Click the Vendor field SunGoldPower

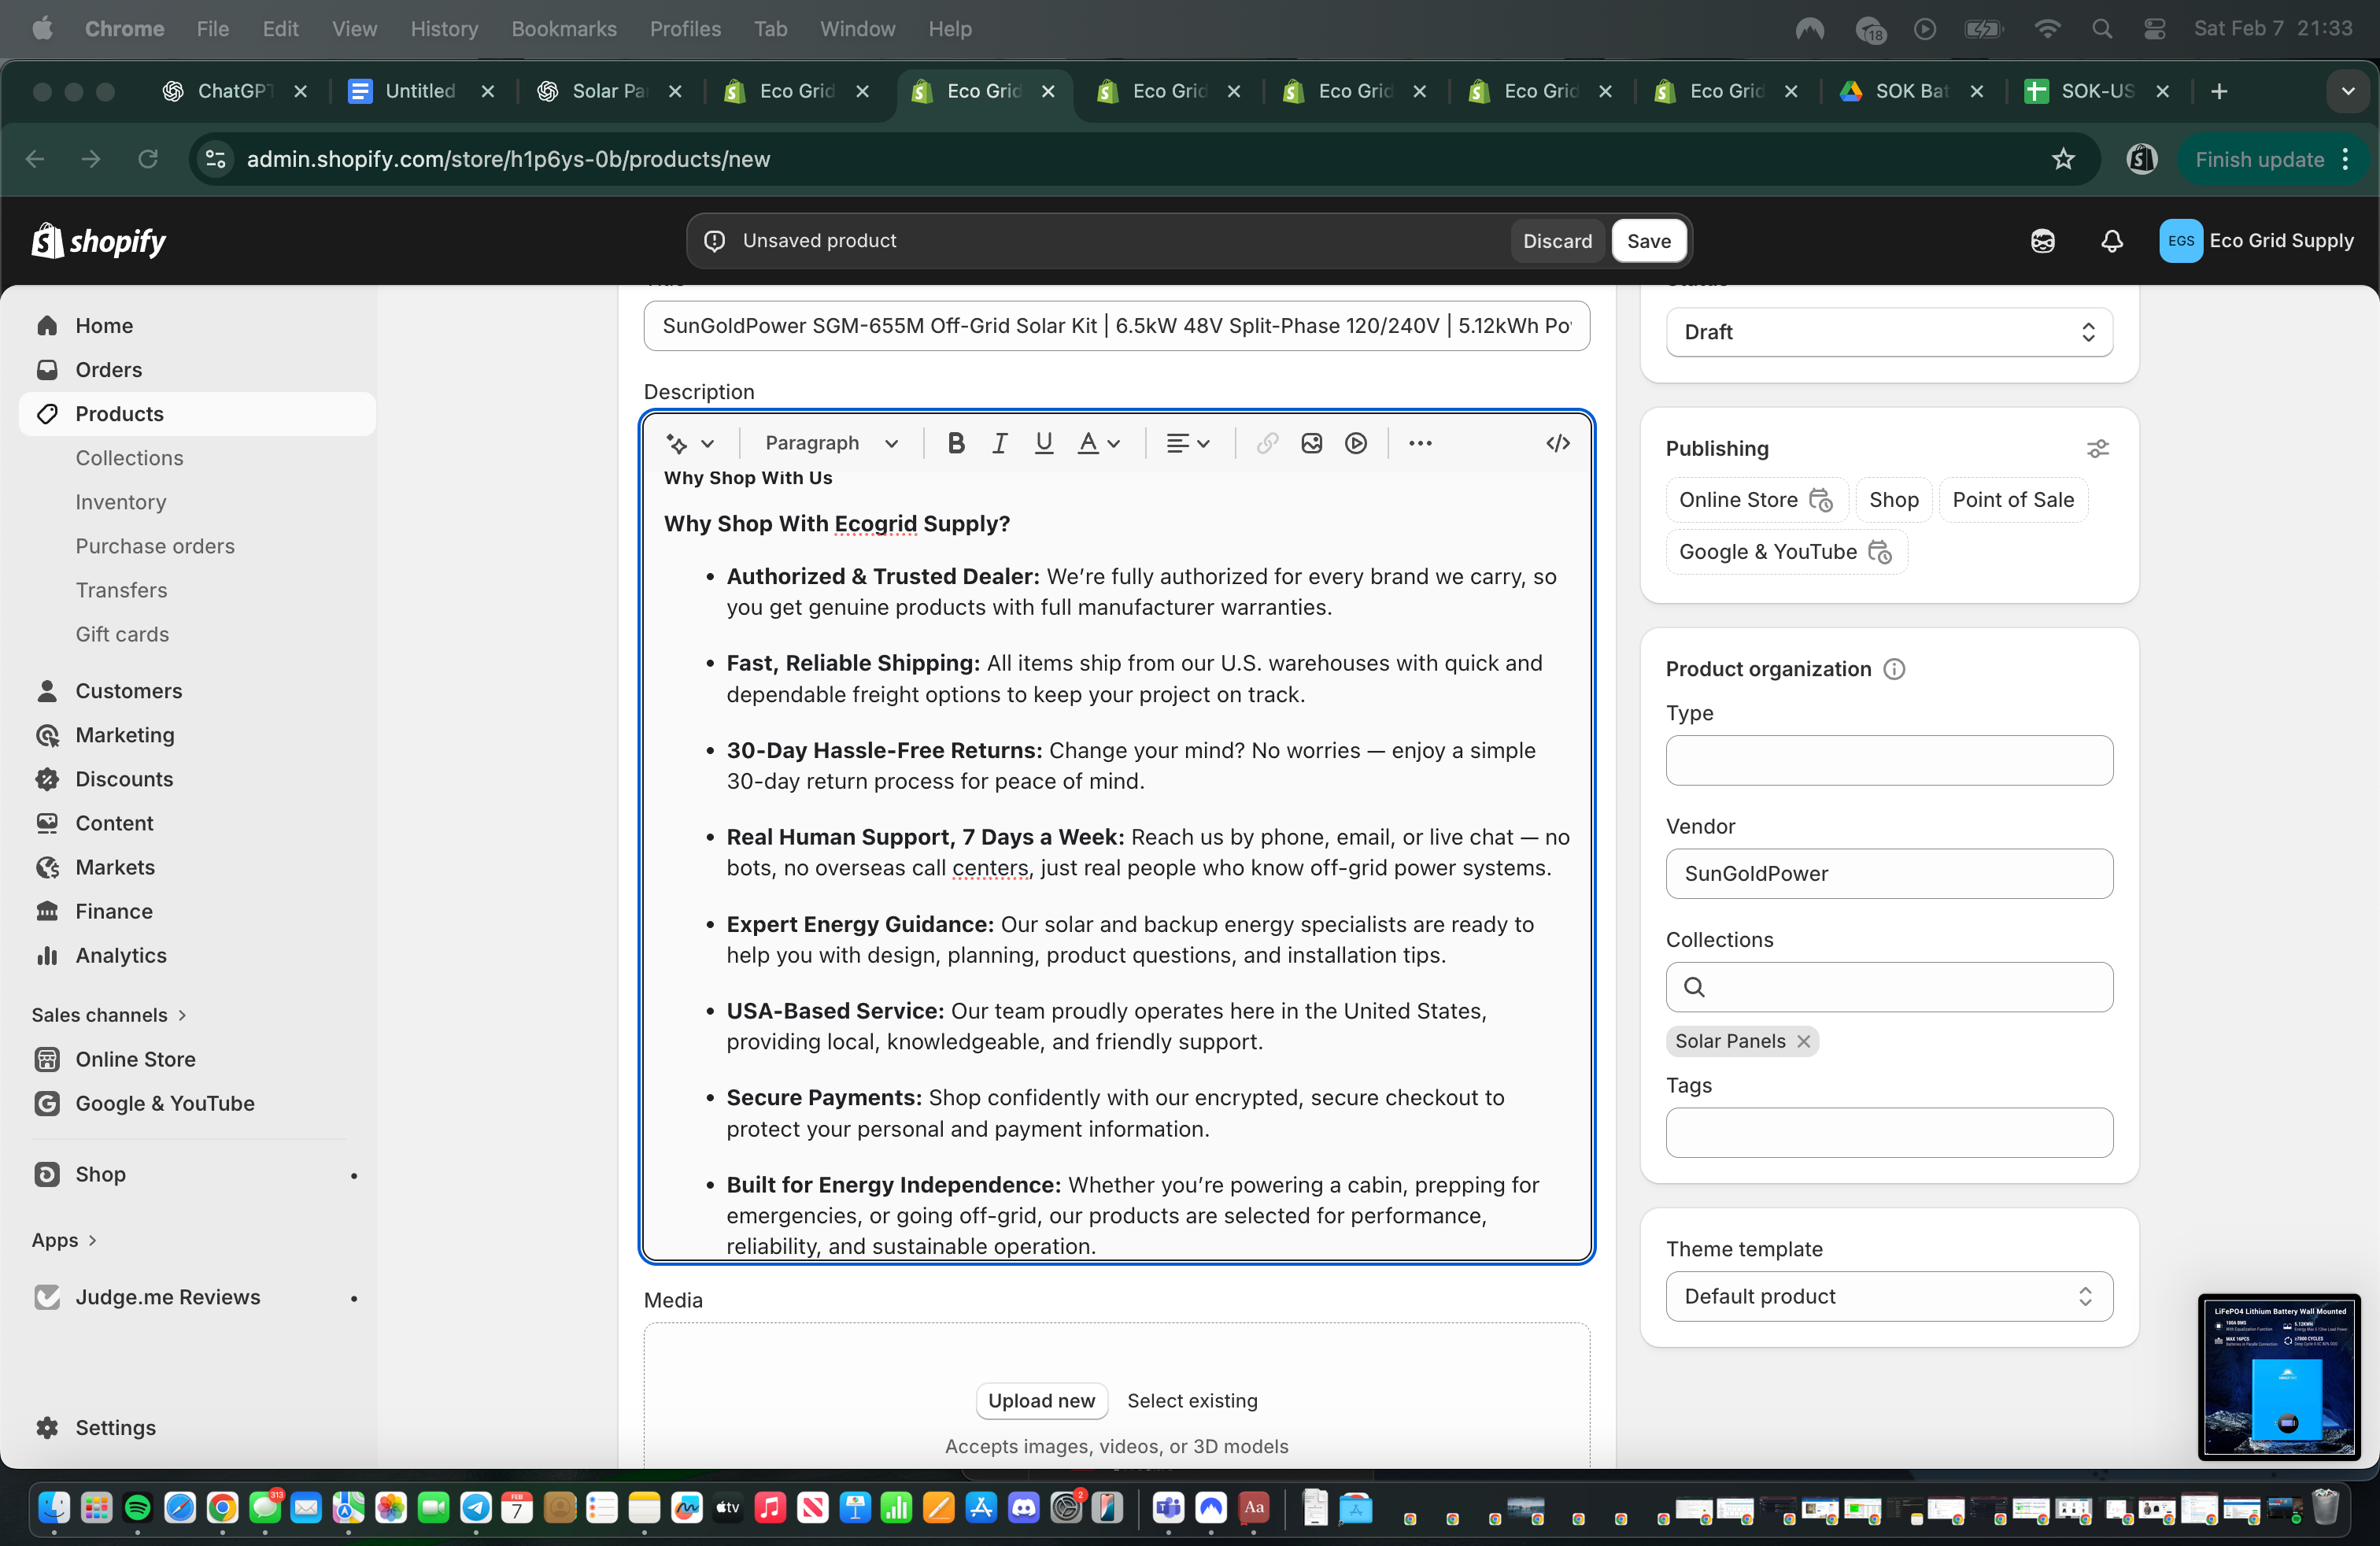1888,873
